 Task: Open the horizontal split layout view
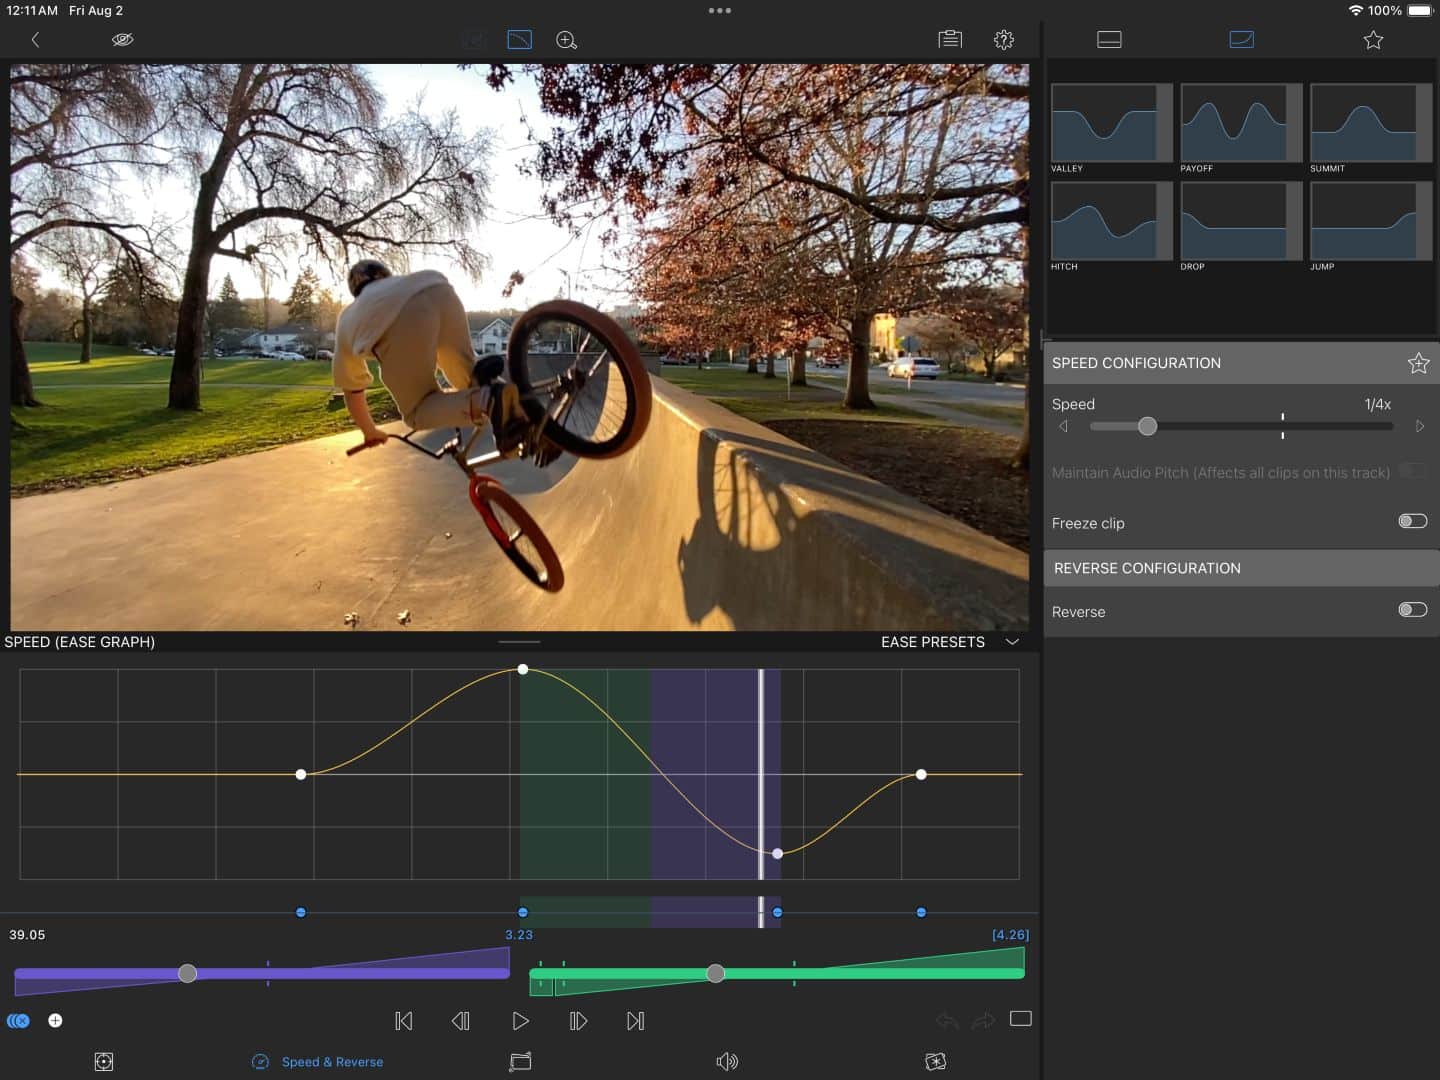tap(1108, 40)
